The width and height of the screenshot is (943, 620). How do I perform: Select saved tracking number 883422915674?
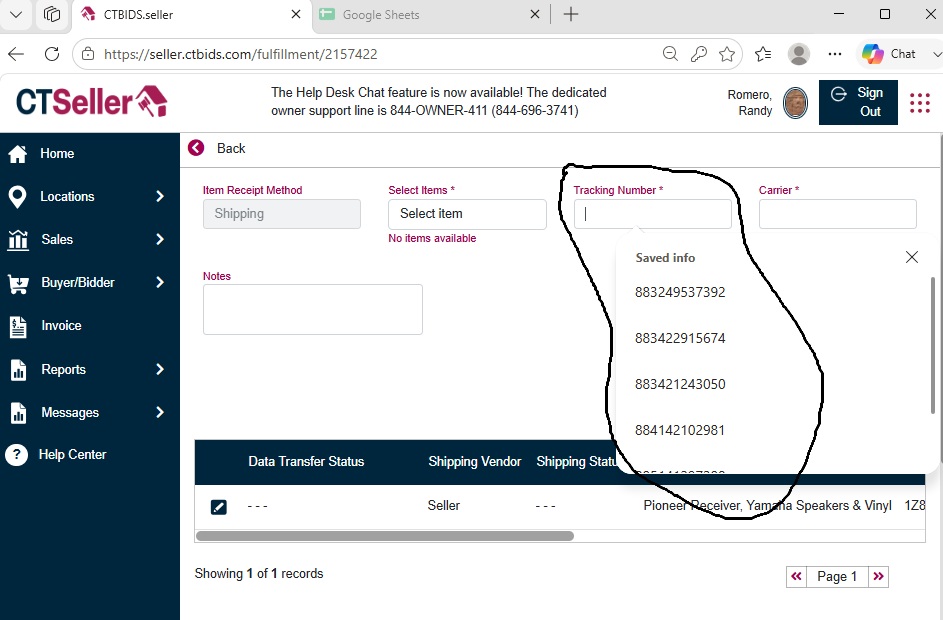[x=680, y=338]
